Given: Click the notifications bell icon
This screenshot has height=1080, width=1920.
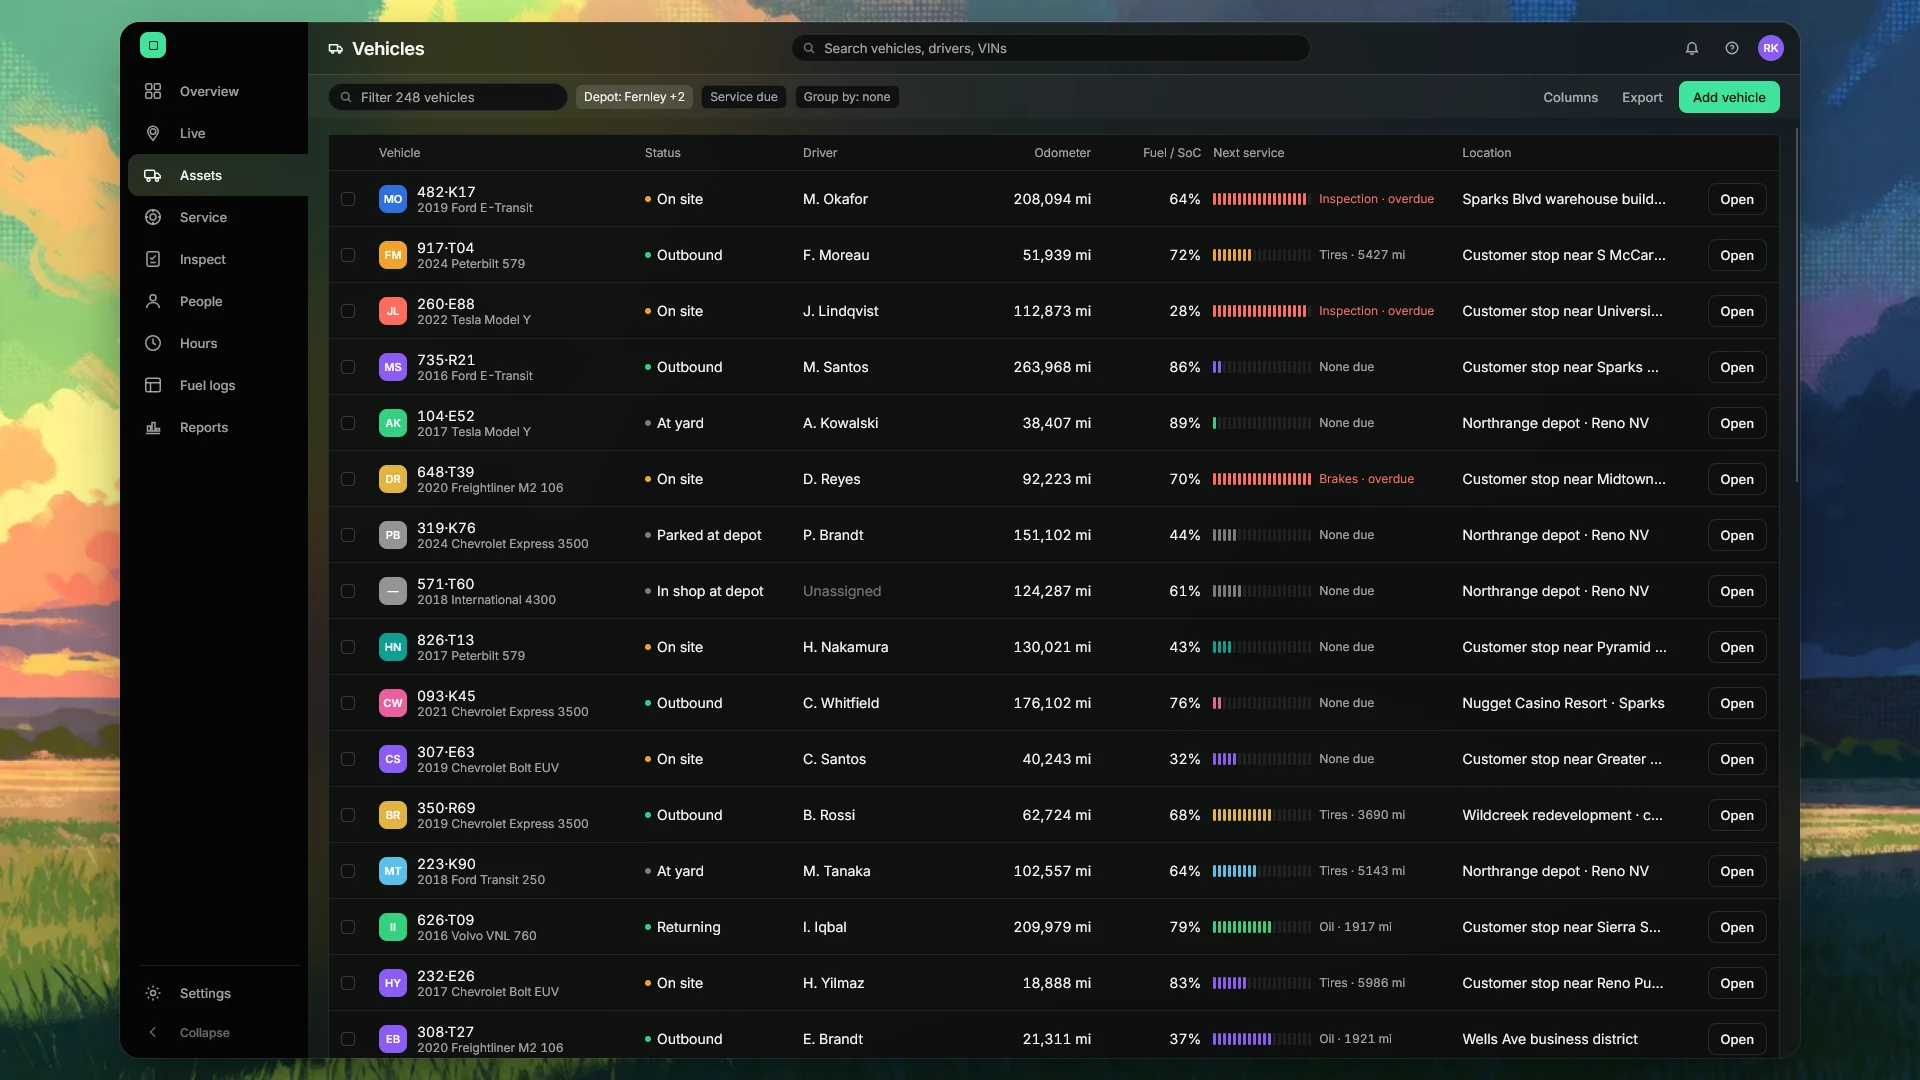Looking at the screenshot, I should click(x=1692, y=48).
